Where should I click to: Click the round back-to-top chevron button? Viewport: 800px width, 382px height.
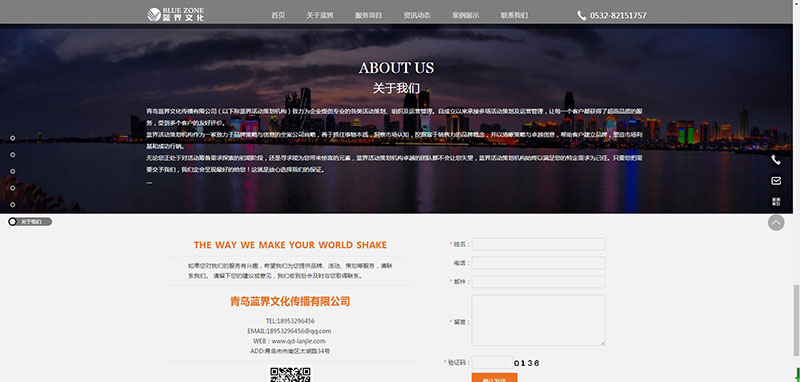(776, 222)
